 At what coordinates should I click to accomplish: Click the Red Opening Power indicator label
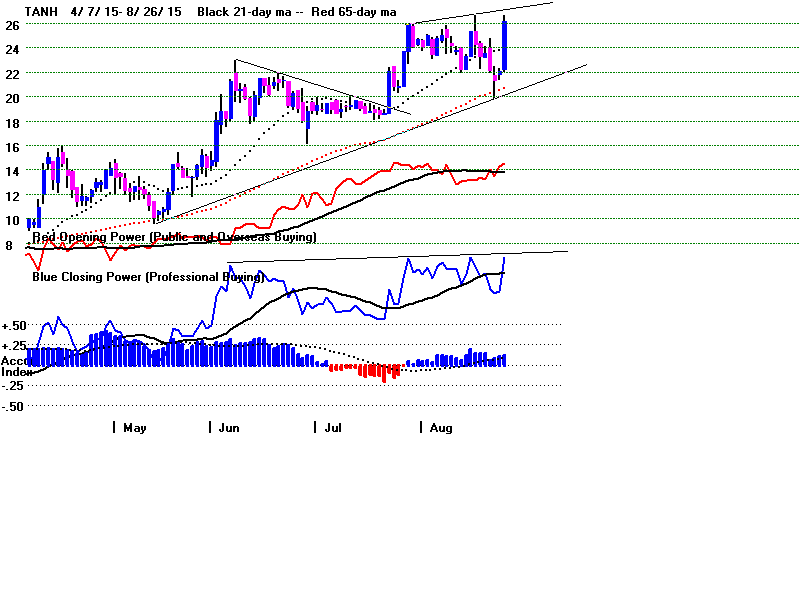tap(174, 237)
